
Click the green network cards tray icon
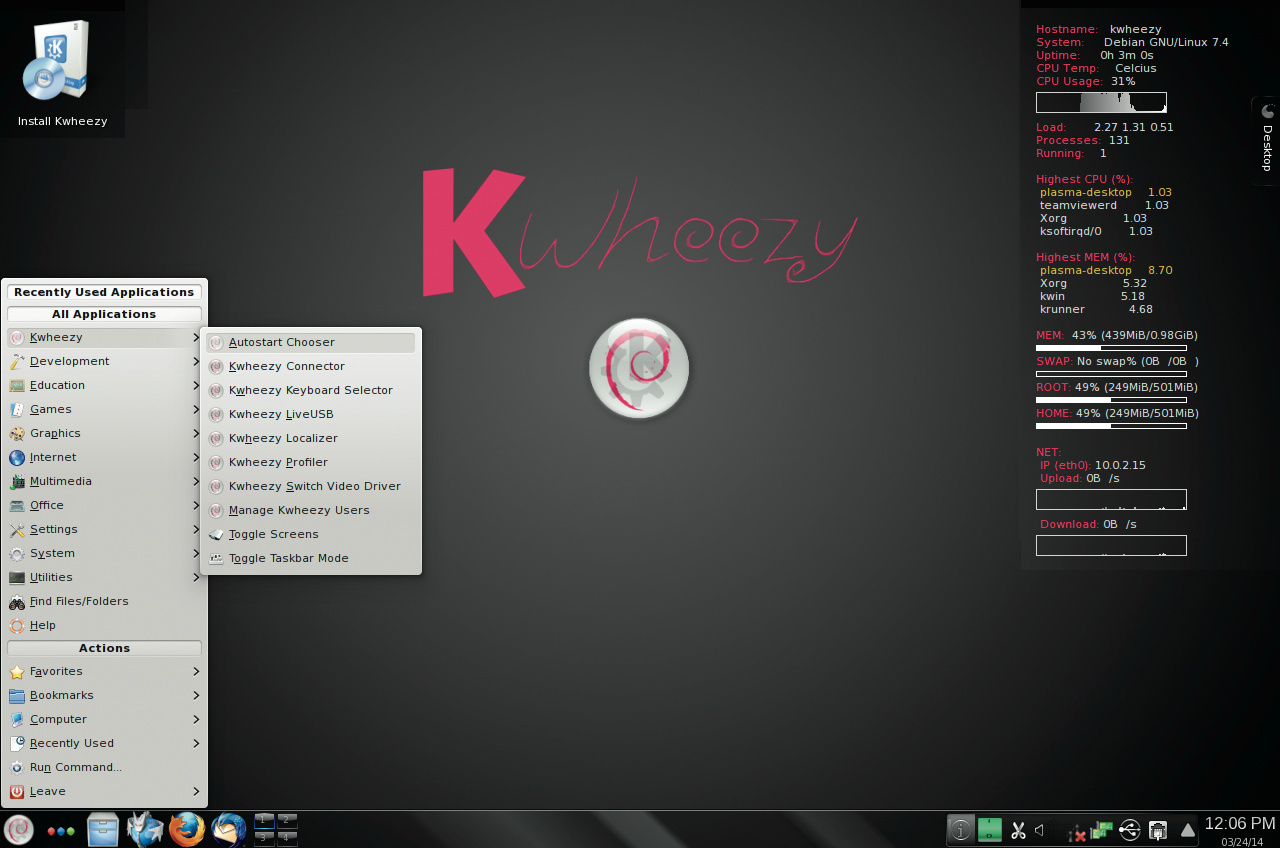(x=1102, y=829)
